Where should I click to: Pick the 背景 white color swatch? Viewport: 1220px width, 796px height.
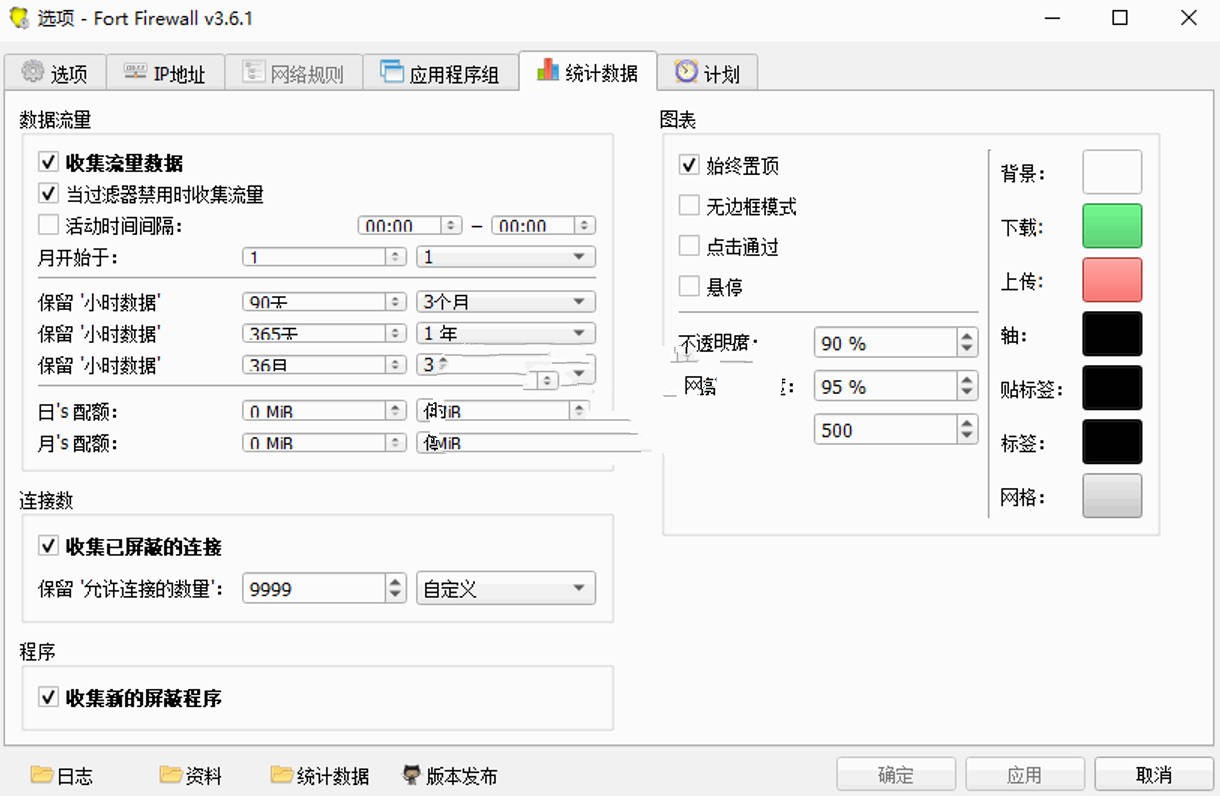[1112, 172]
